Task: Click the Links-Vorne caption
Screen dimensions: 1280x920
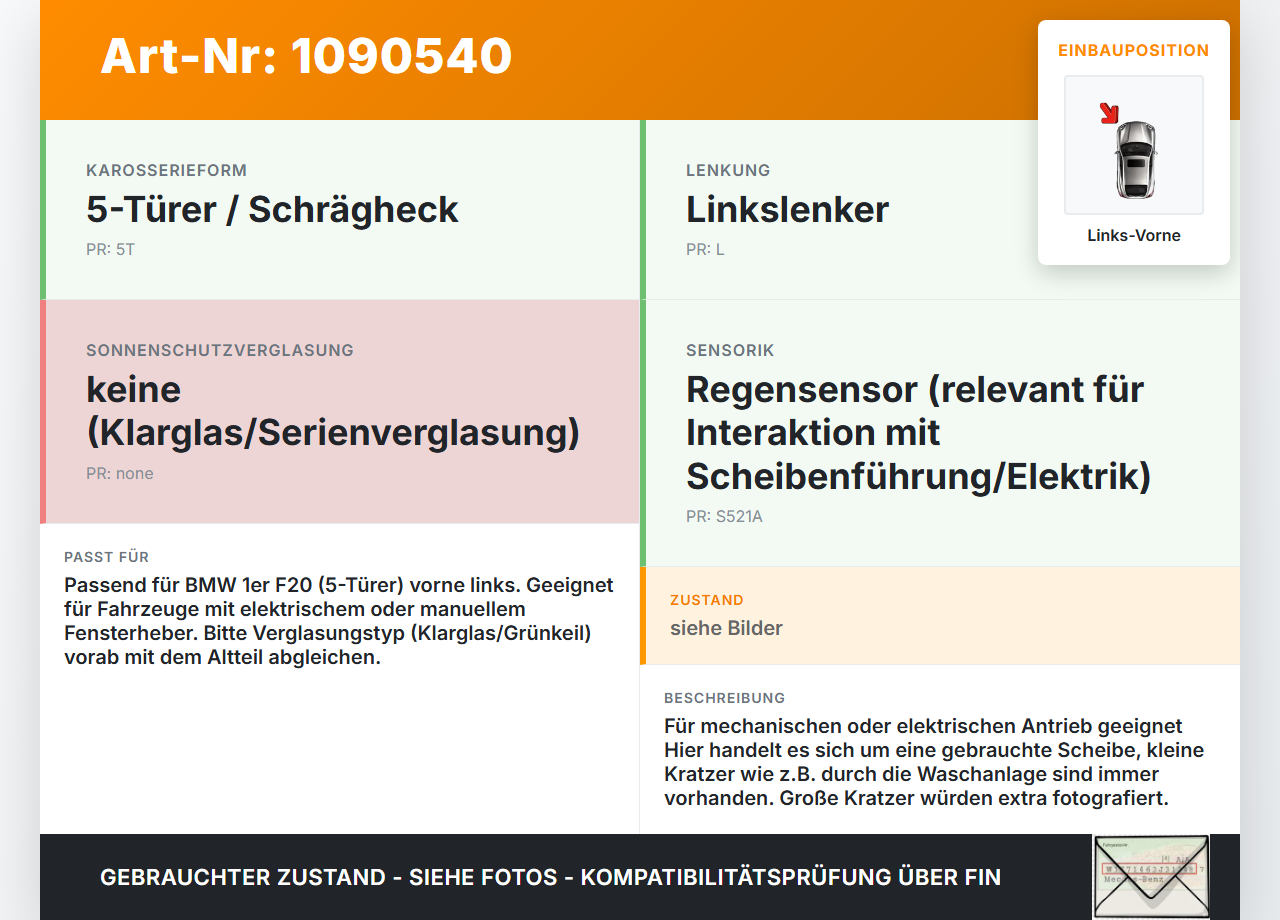Action: 1134,236
